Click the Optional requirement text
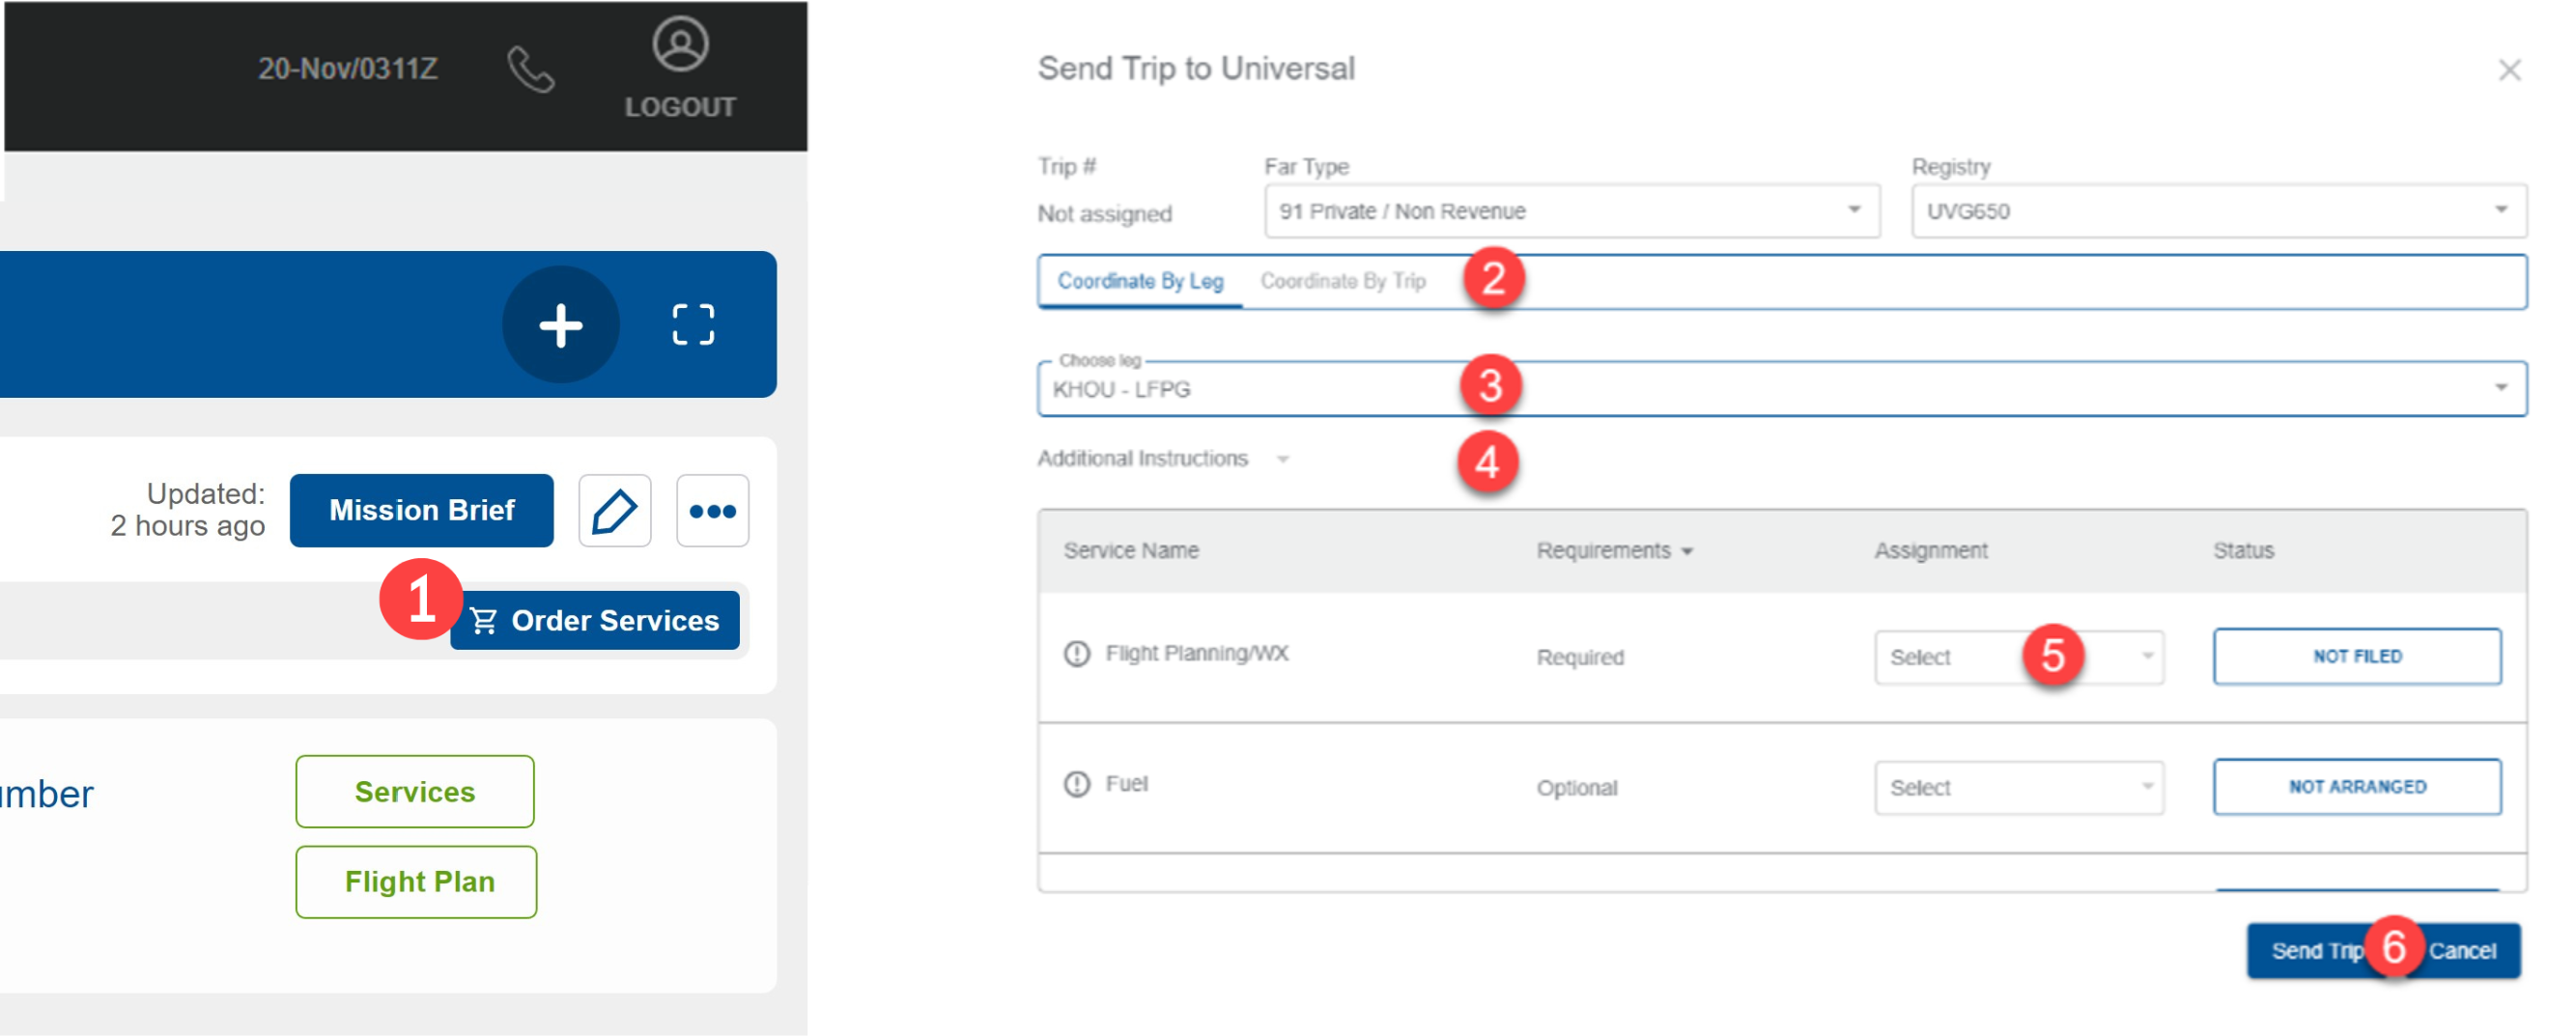 1577,788
